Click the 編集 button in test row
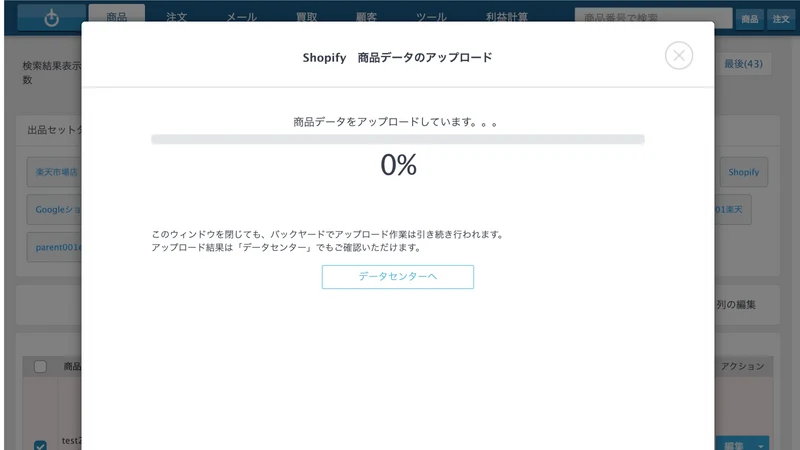The image size is (800, 450). [x=734, y=445]
